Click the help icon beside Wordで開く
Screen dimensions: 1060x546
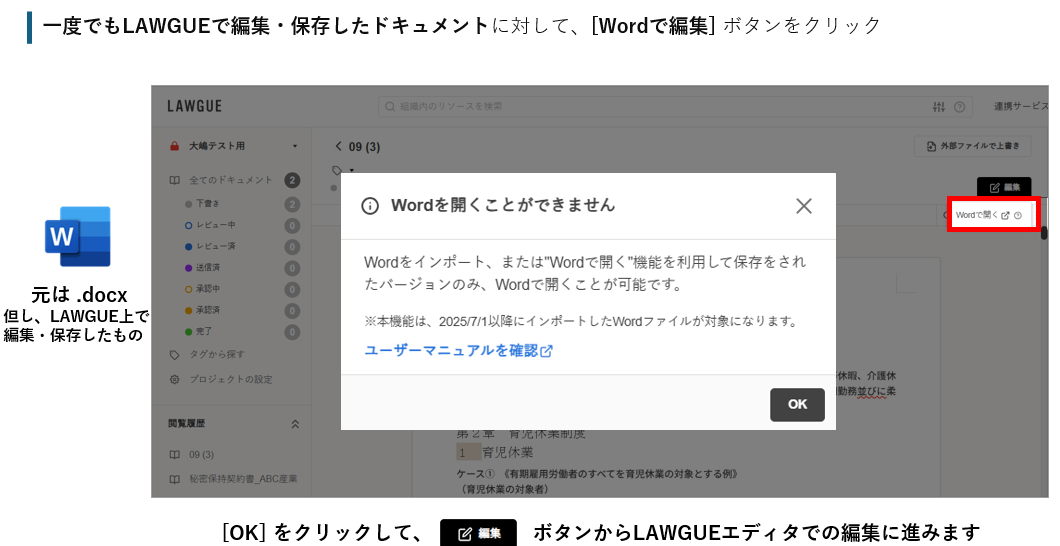[x=1018, y=215]
